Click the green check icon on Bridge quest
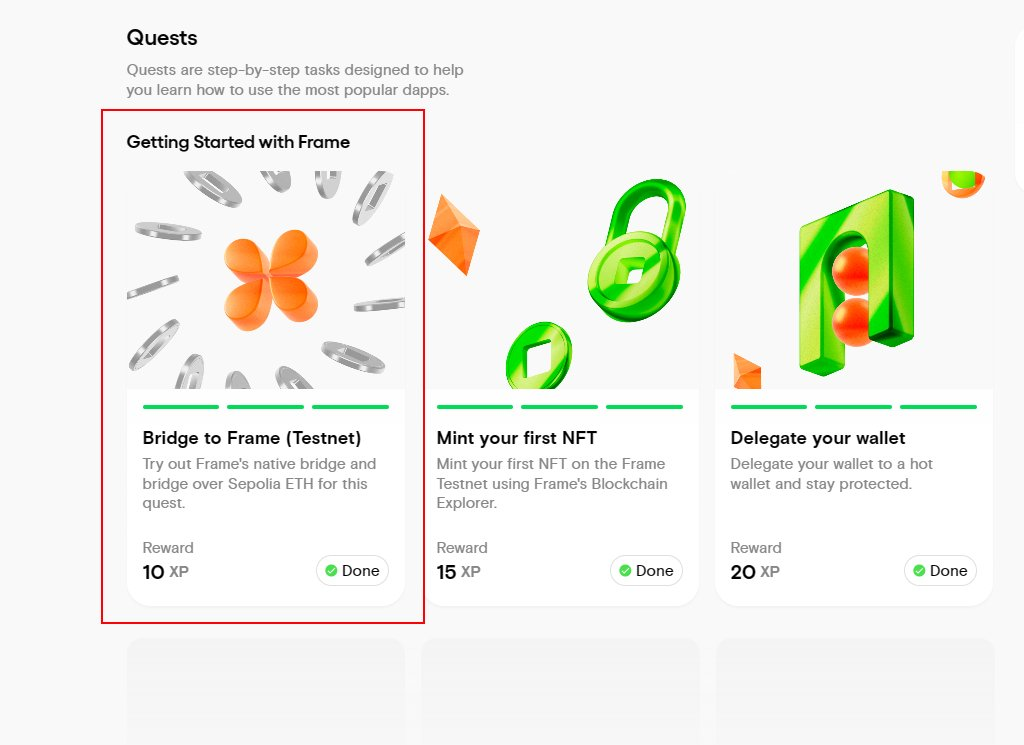Screen dimensions: 1024x745 click(331, 571)
